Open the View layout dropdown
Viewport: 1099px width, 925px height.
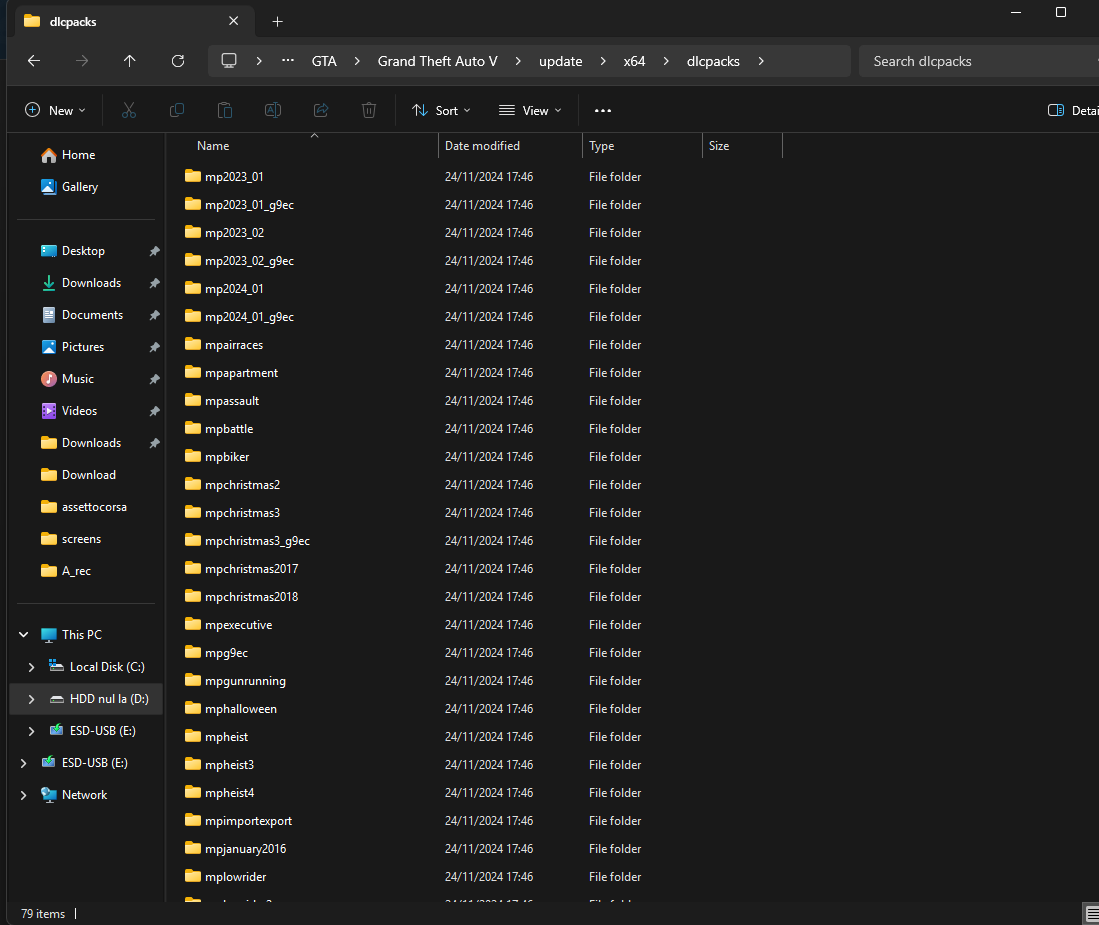[530, 110]
